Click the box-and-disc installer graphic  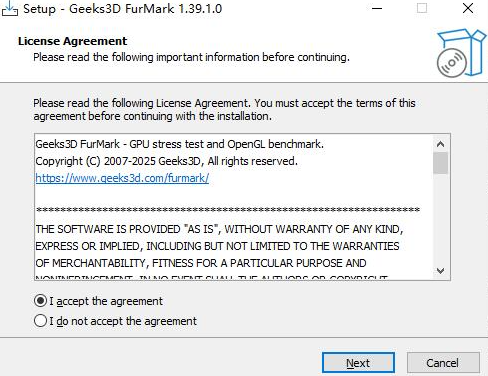tap(461, 53)
